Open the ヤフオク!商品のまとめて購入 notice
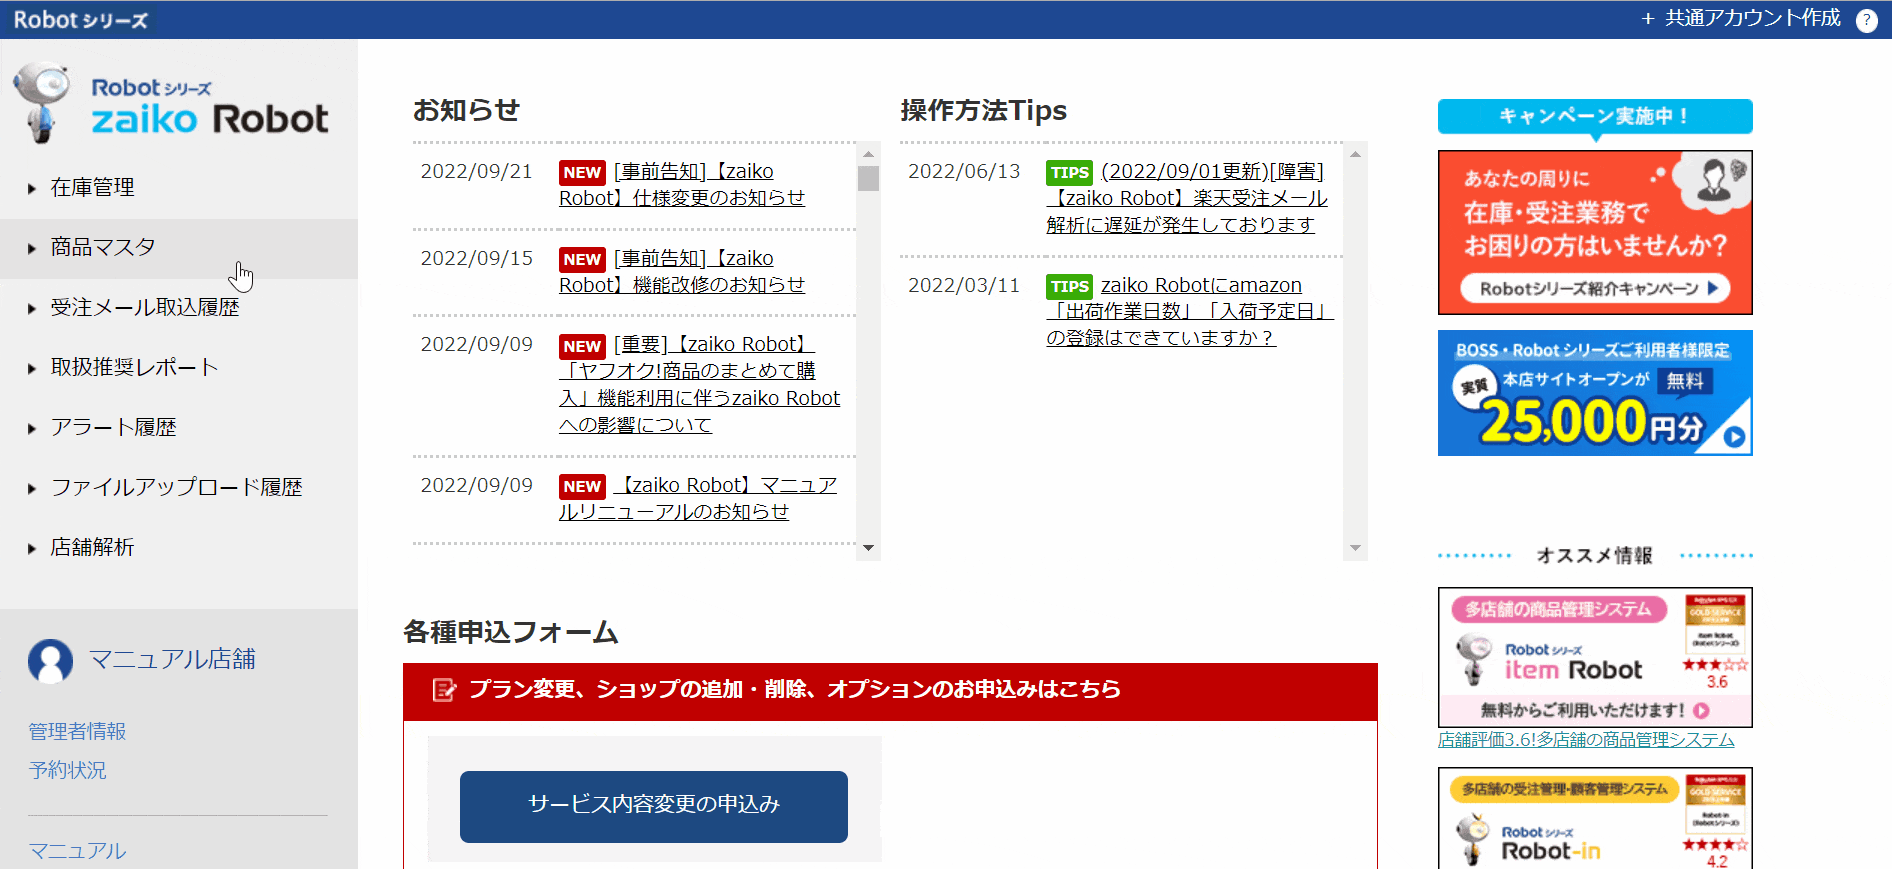Viewport: 1892px width, 869px height. 700,385
